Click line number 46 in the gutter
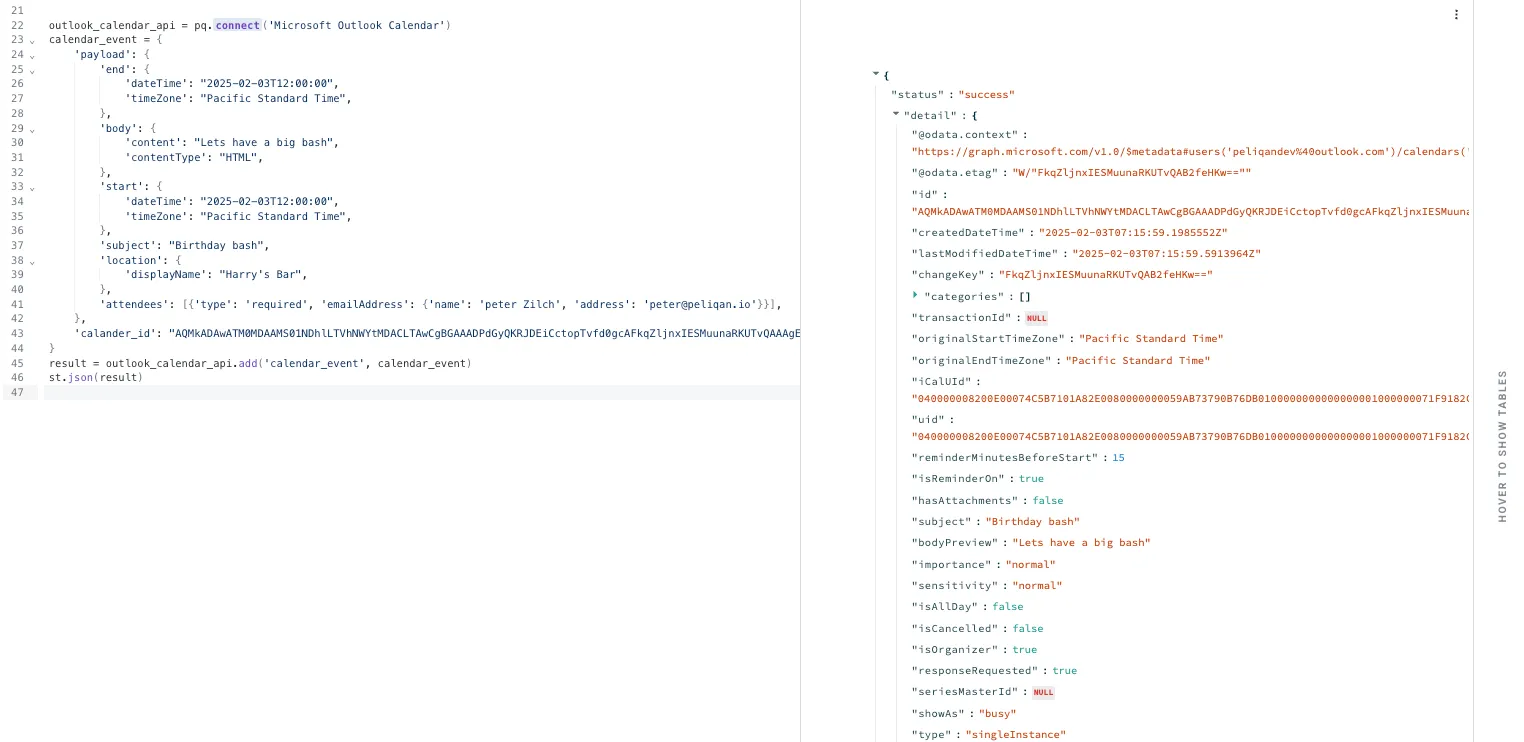1524x742 pixels. (17, 378)
